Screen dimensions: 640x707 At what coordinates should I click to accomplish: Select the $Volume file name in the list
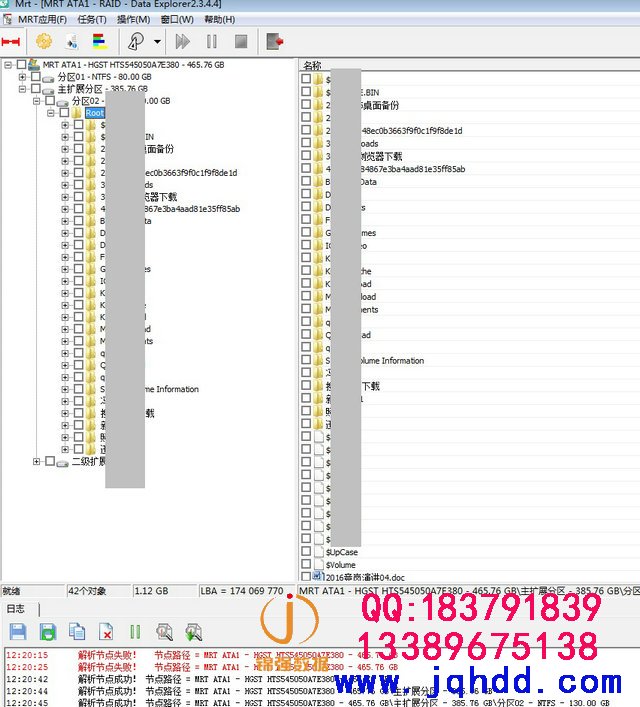[341, 565]
